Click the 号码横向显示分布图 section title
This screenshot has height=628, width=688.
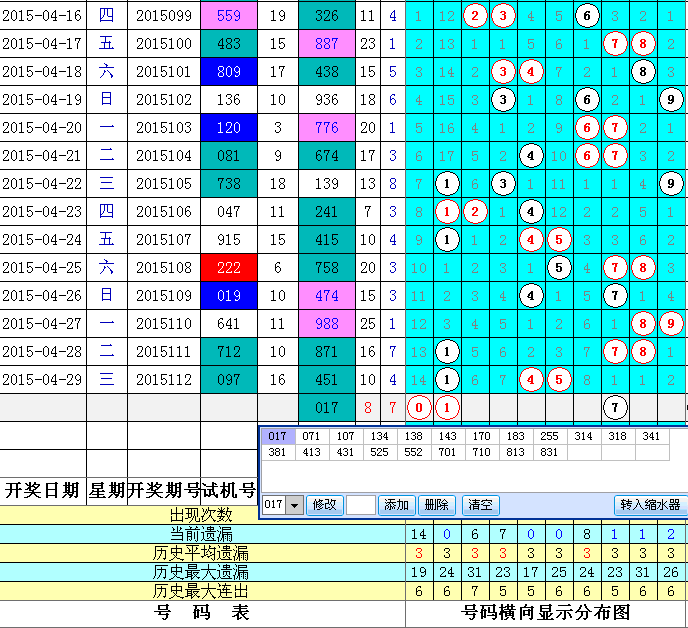click(x=546, y=612)
